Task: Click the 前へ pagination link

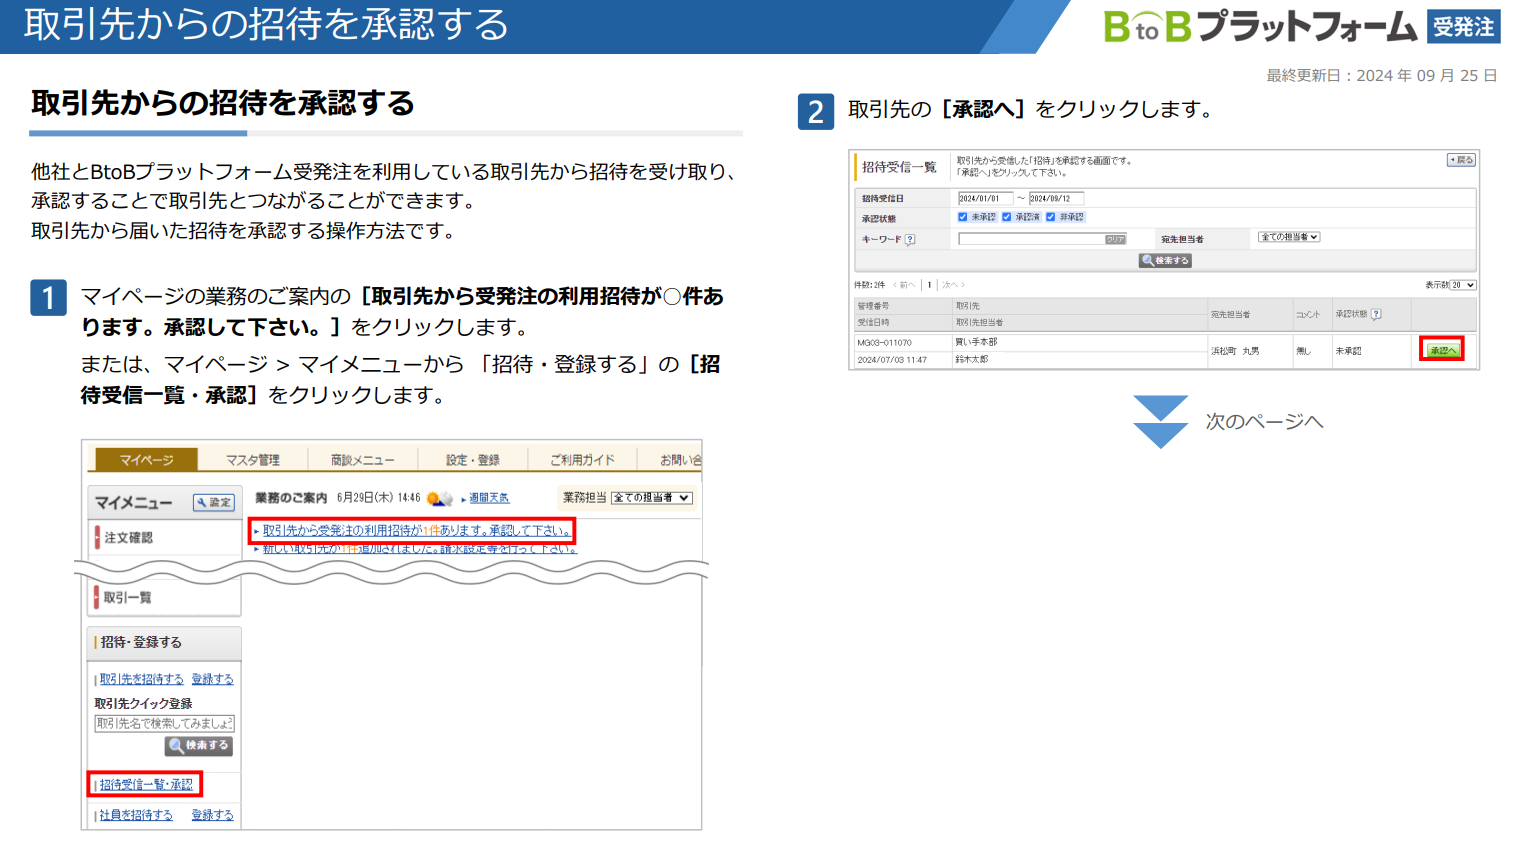Action: point(905,285)
